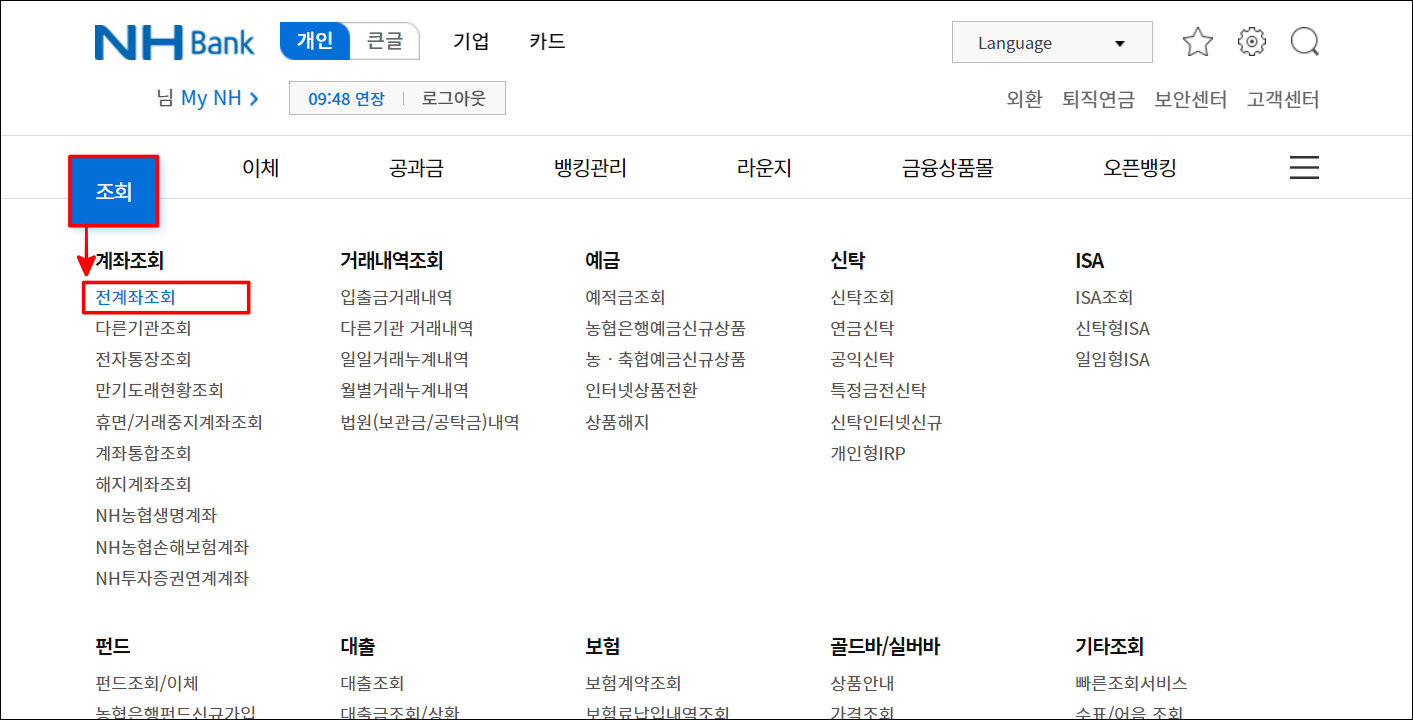Click the NH Bank logo
1413x720 pixels.
click(174, 41)
